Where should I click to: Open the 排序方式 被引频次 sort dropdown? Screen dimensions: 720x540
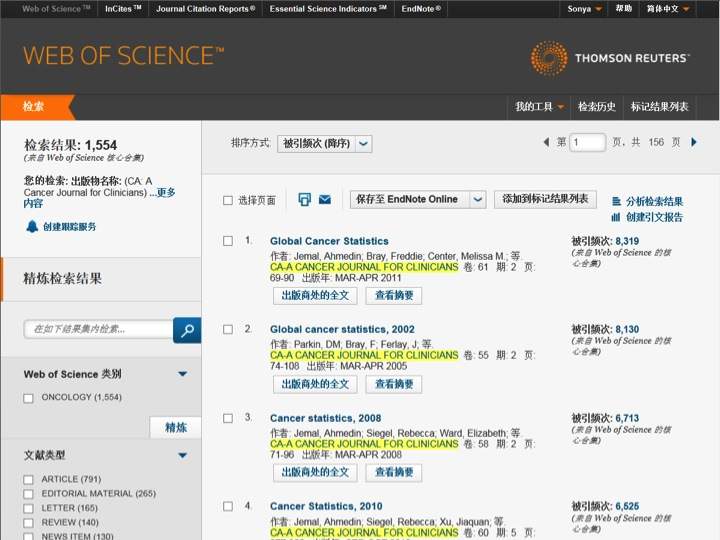click(325, 144)
